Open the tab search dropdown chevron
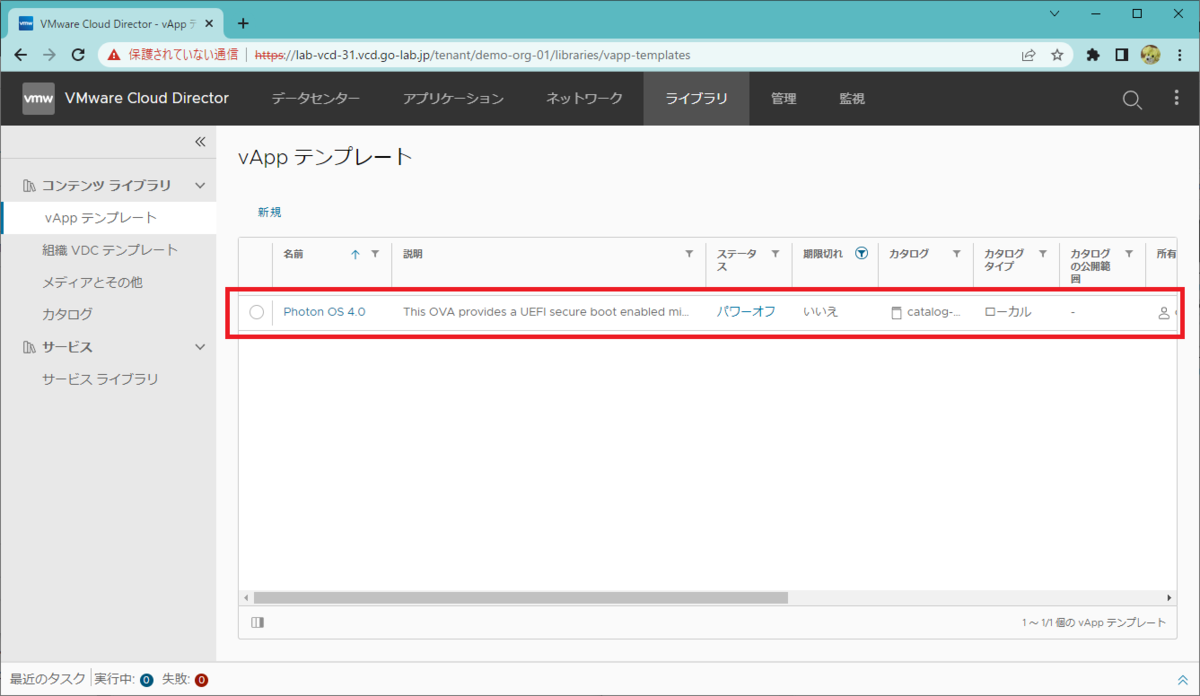The height and width of the screenshot is (696, 1200). 1054,14
